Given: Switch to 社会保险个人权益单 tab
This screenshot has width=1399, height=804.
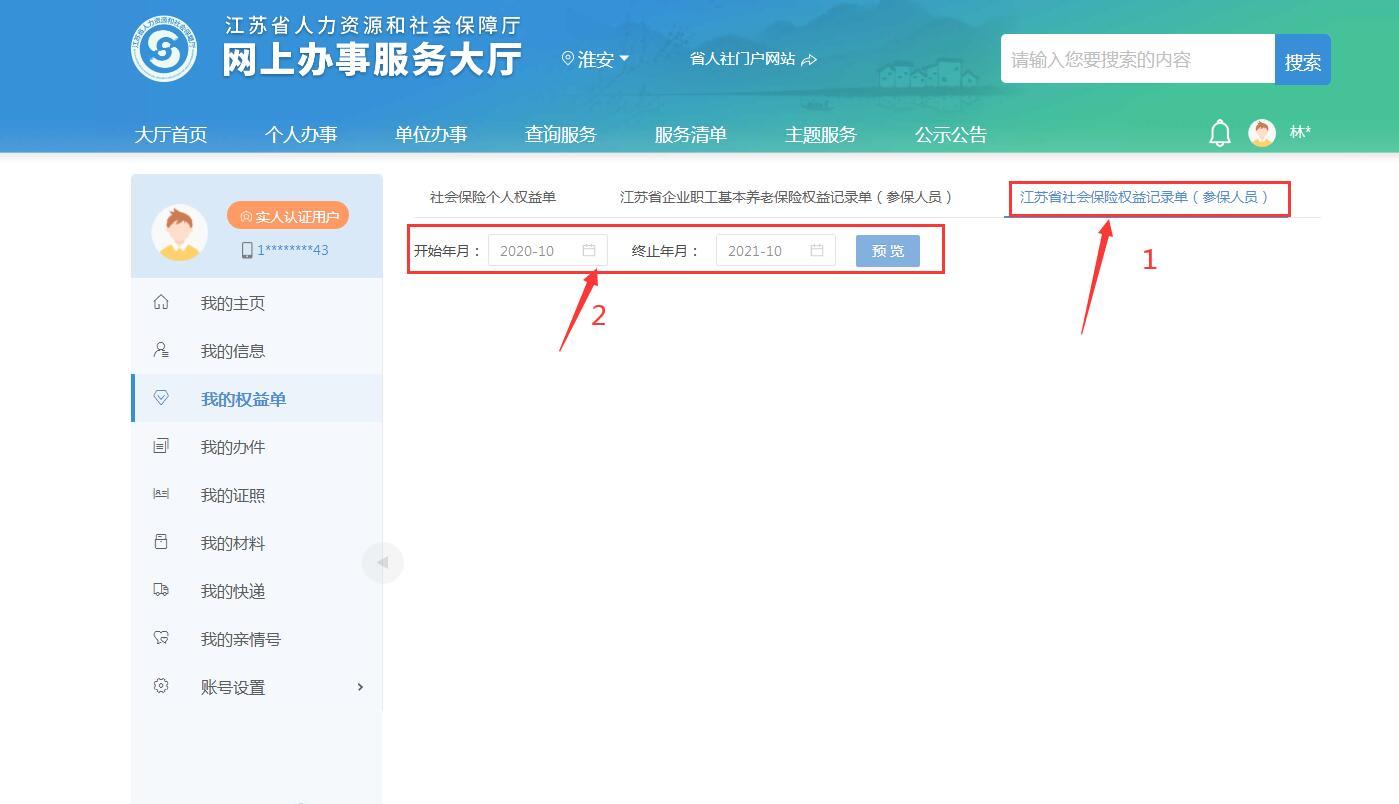Looking at the screenshot, I should [492, 197].
